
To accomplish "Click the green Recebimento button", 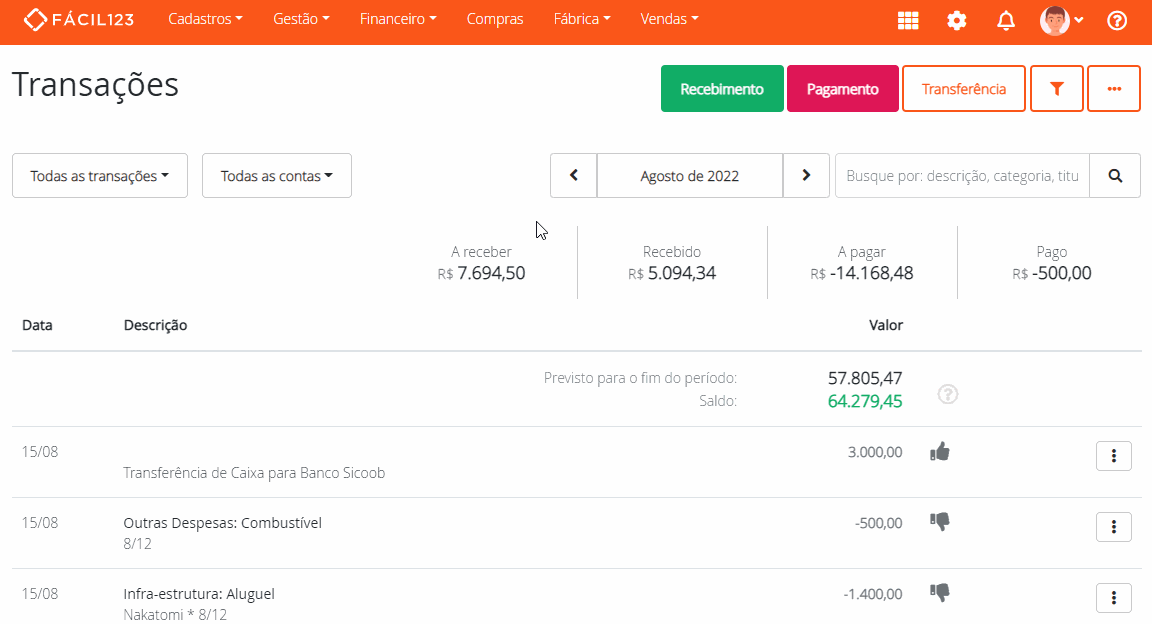I will (722, 89).
